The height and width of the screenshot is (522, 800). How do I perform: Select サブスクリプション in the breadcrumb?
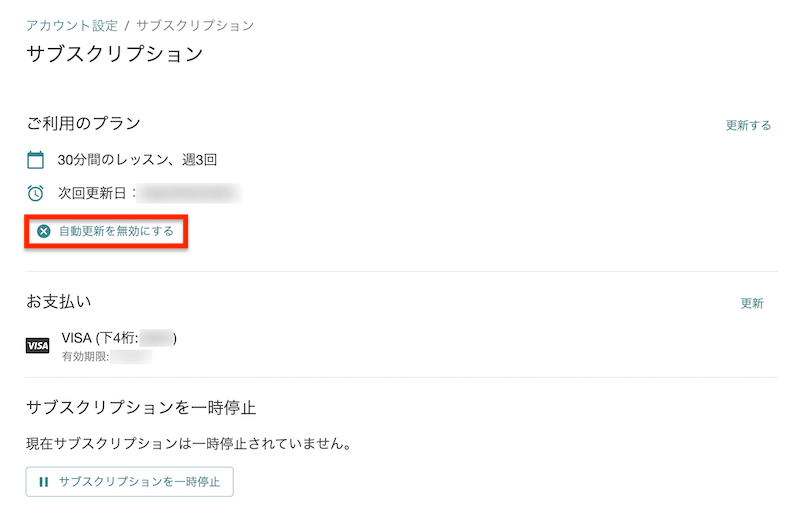point(195,26)
